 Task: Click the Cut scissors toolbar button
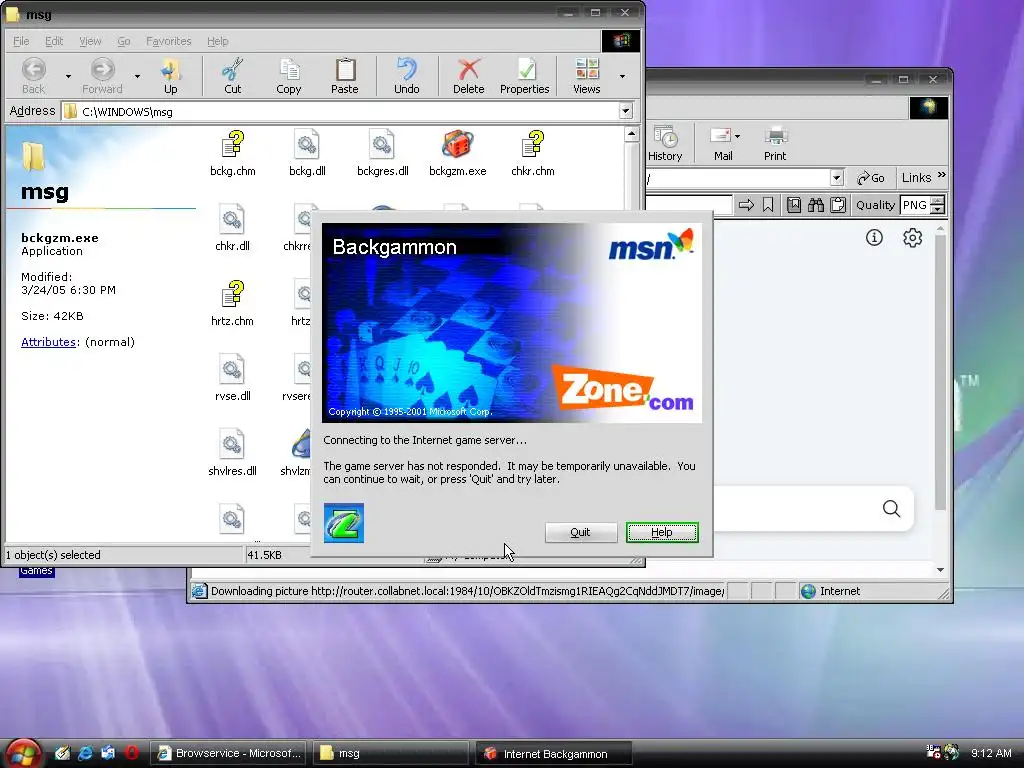pyautogui.click(x=232, y=76)
